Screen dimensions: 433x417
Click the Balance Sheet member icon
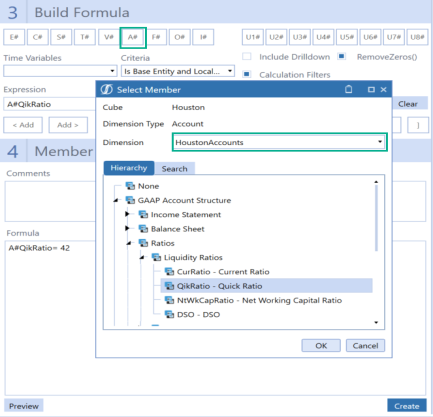click(x=143, y=229)
